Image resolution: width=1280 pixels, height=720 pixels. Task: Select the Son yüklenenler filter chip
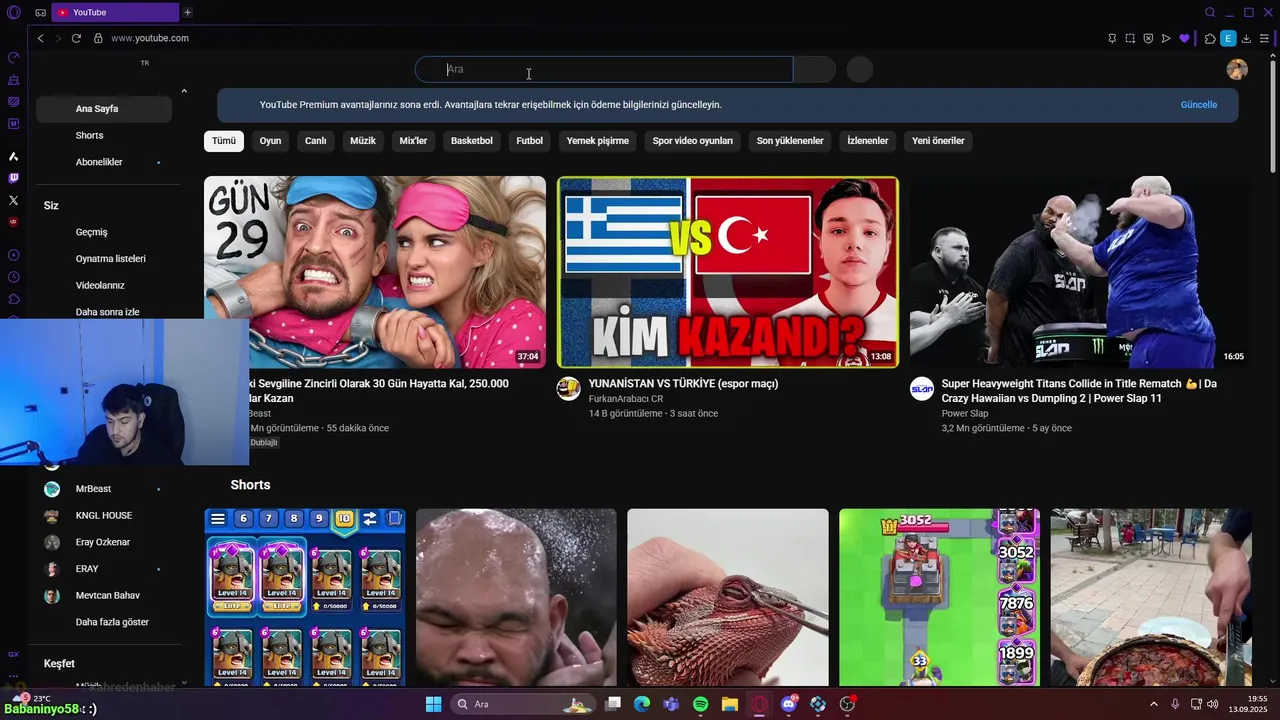790,141
